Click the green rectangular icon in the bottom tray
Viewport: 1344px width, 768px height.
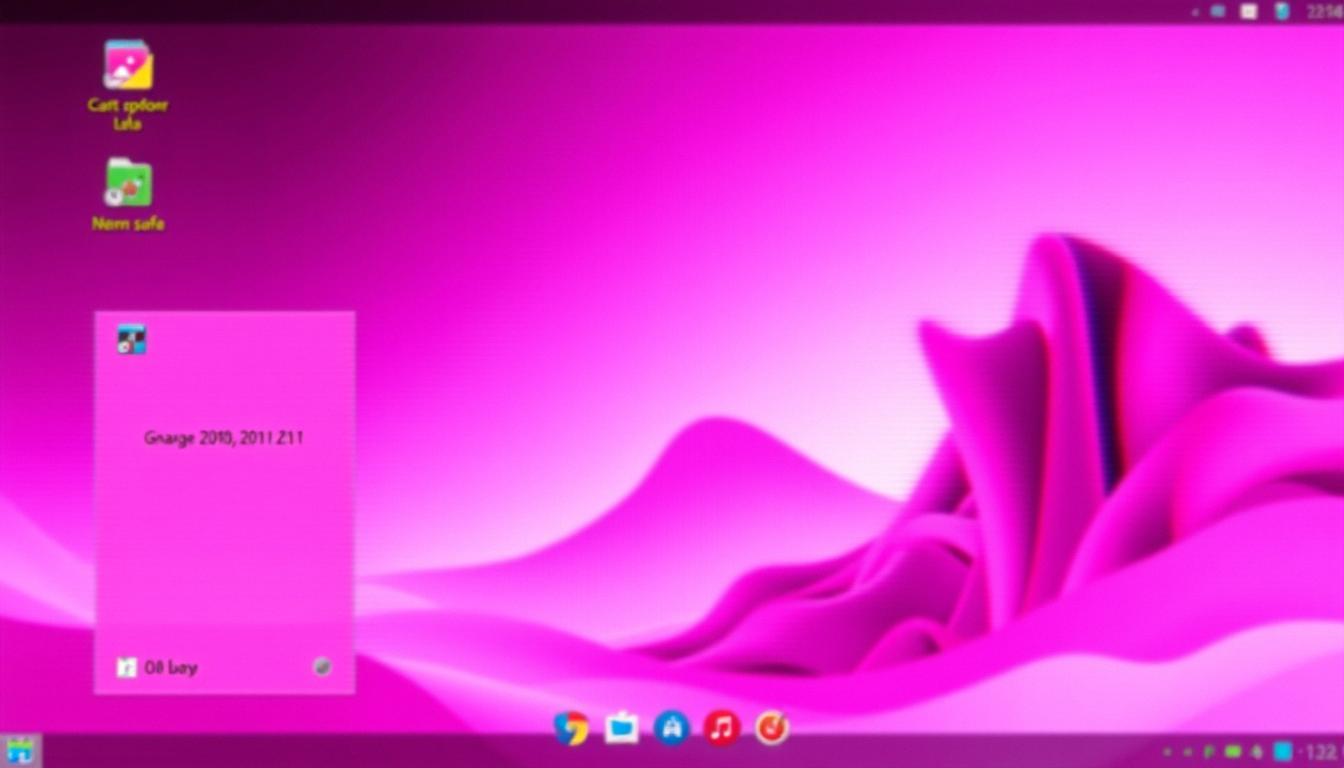pos(1233,752)
